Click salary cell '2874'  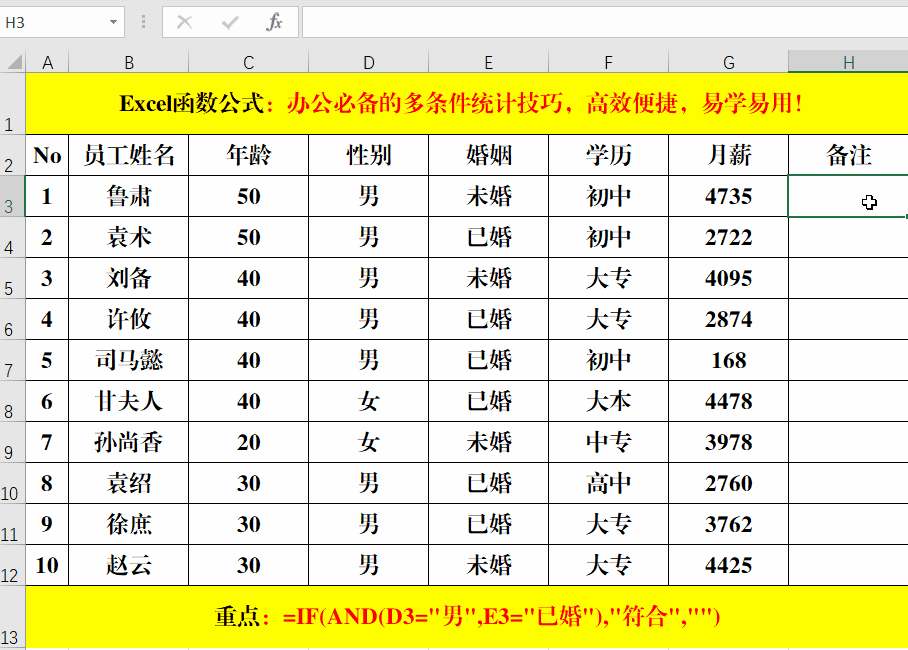coord(728,319)
